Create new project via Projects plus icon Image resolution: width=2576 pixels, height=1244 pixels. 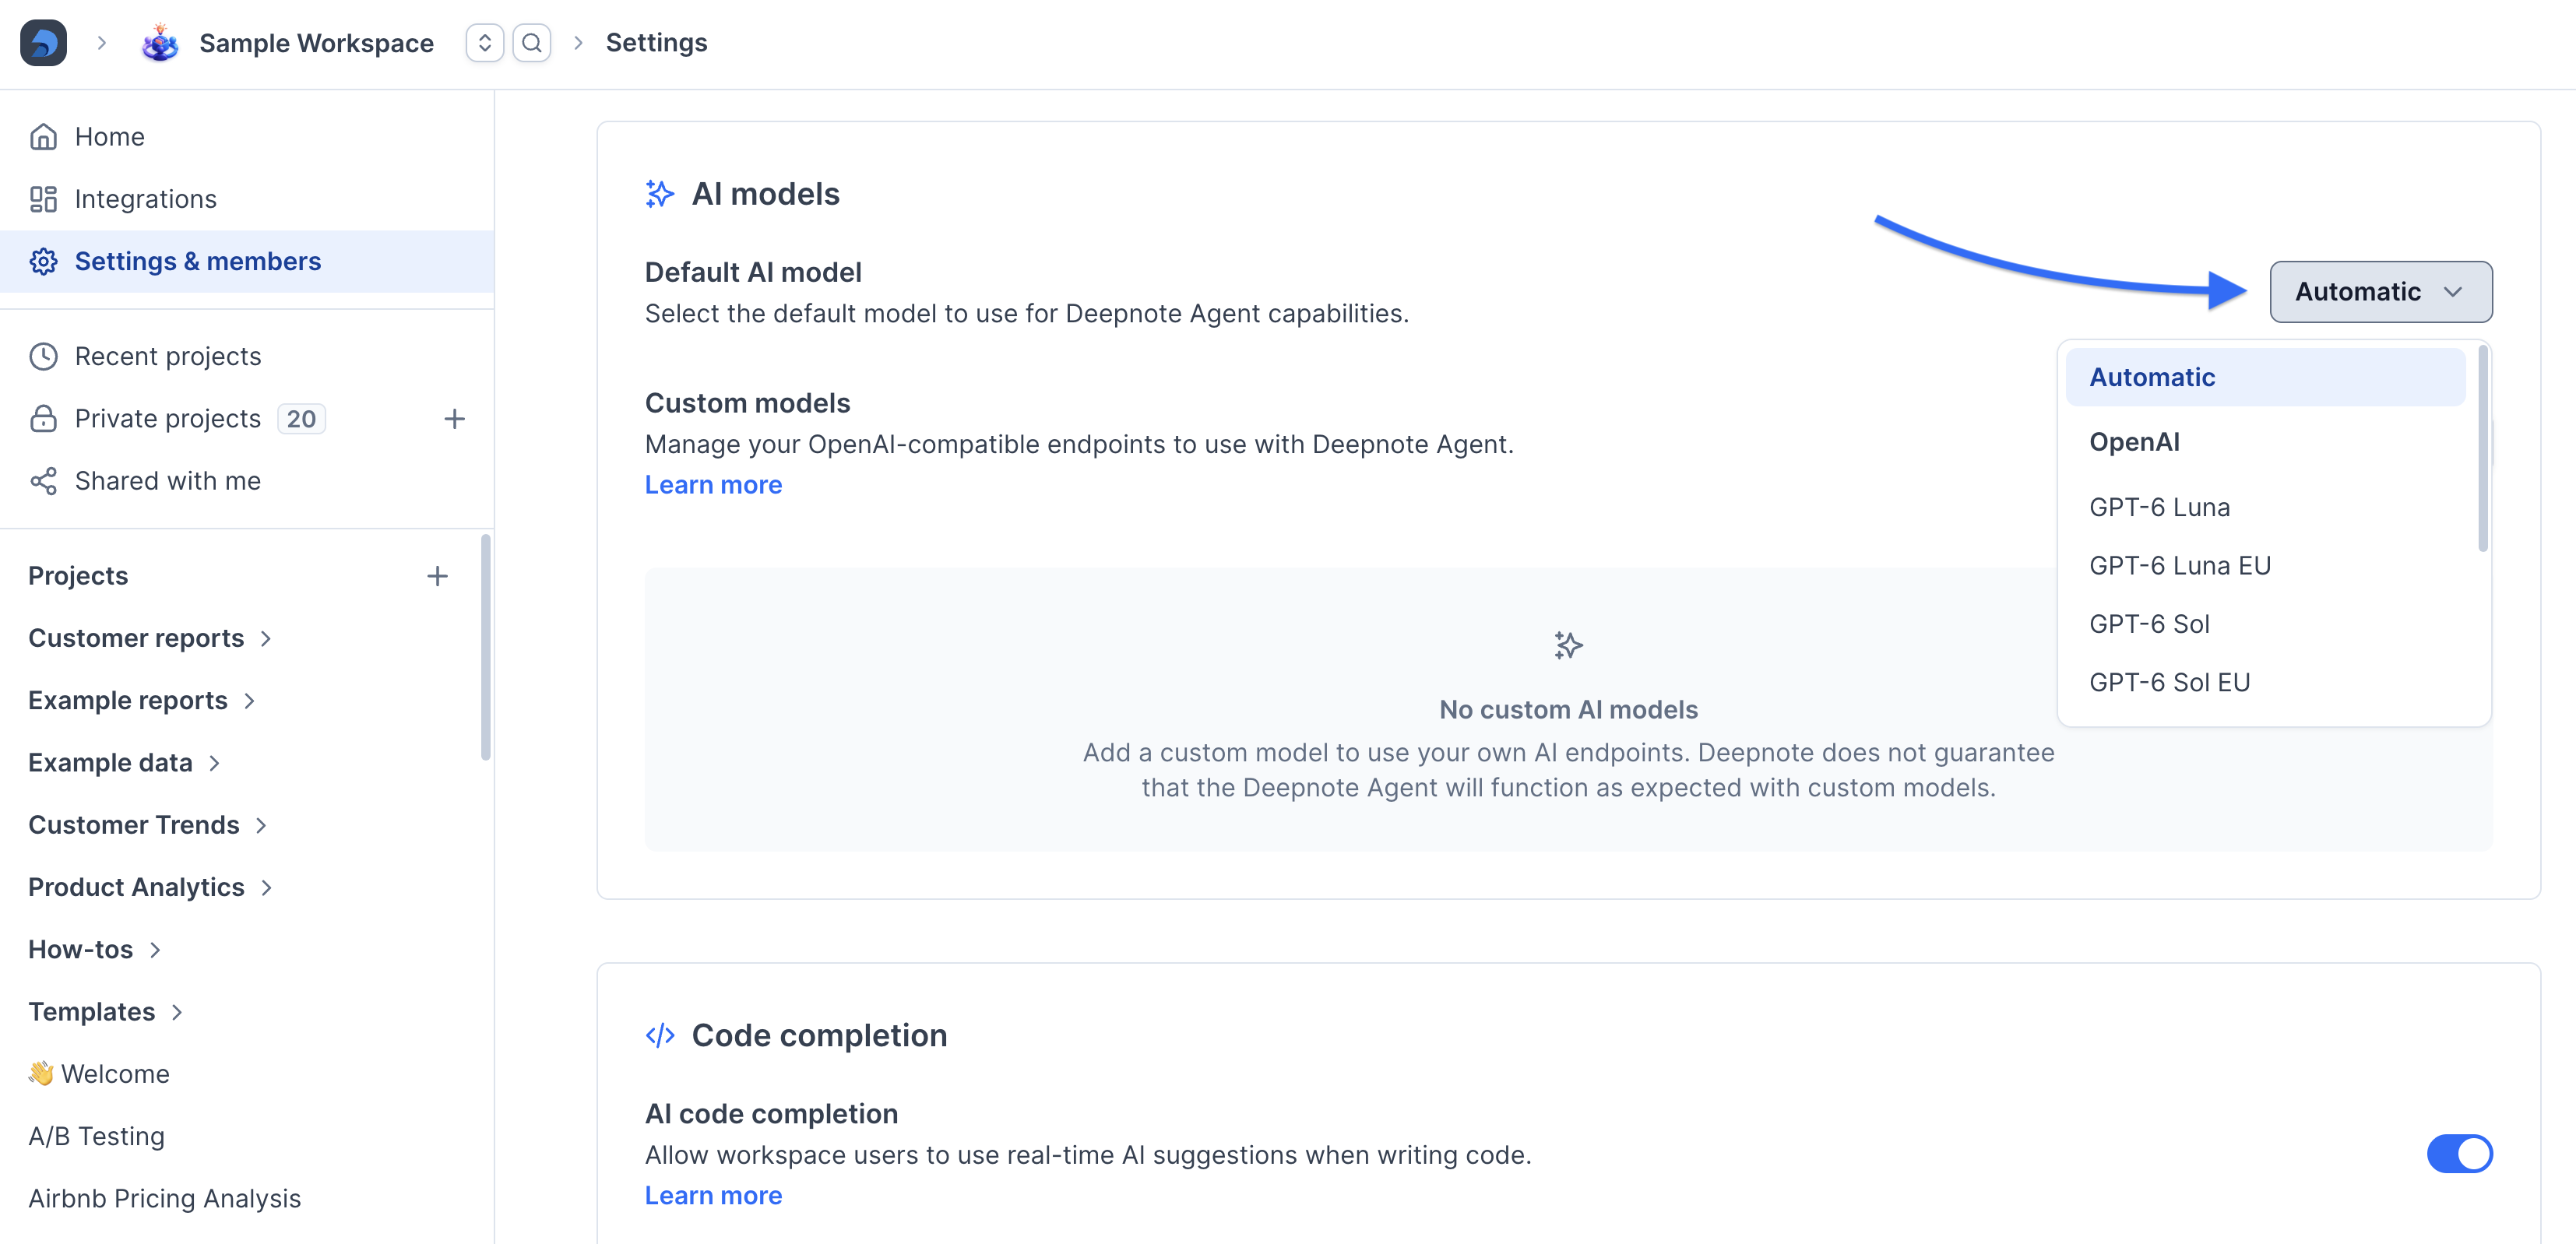tap(437, 576)
